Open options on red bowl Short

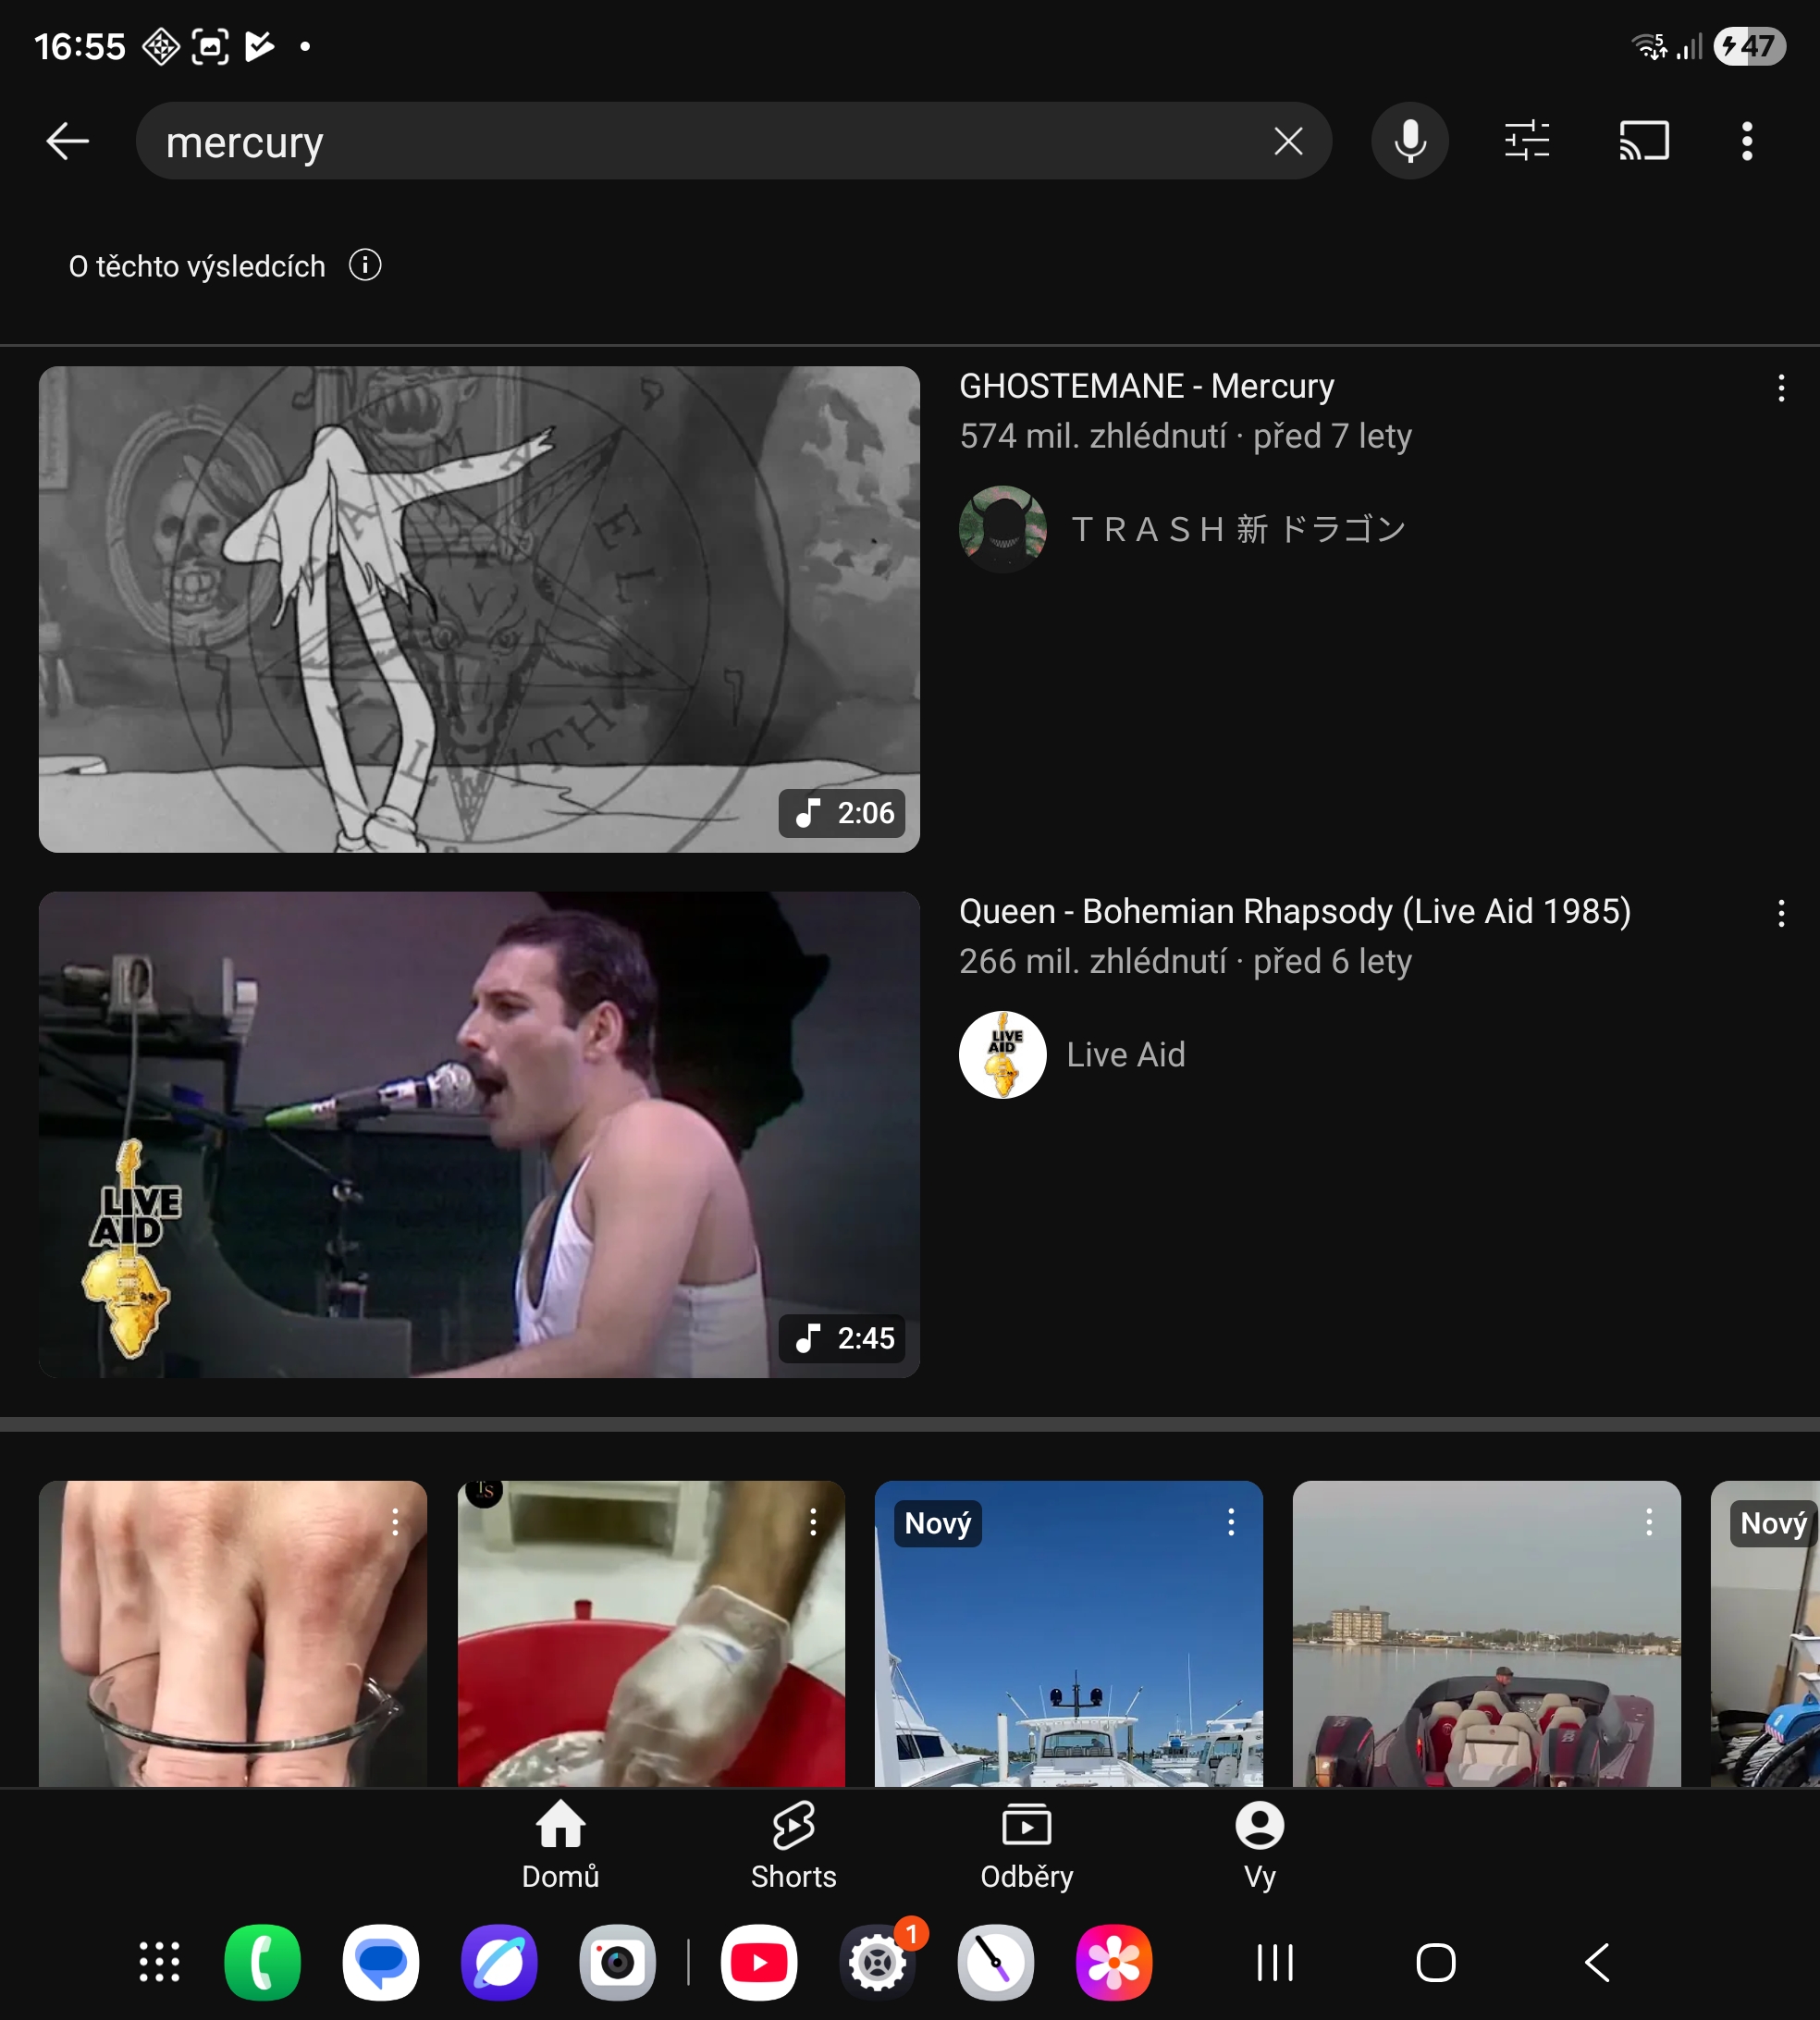(x=813, y=1523)
